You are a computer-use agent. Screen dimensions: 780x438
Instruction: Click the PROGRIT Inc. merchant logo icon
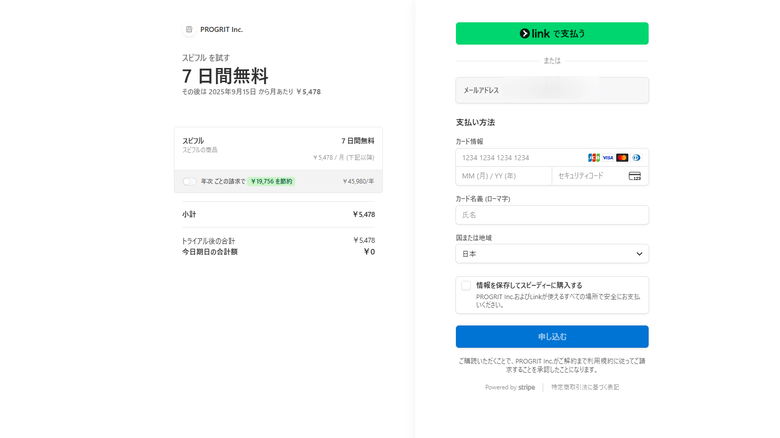(x=189, y=30)
